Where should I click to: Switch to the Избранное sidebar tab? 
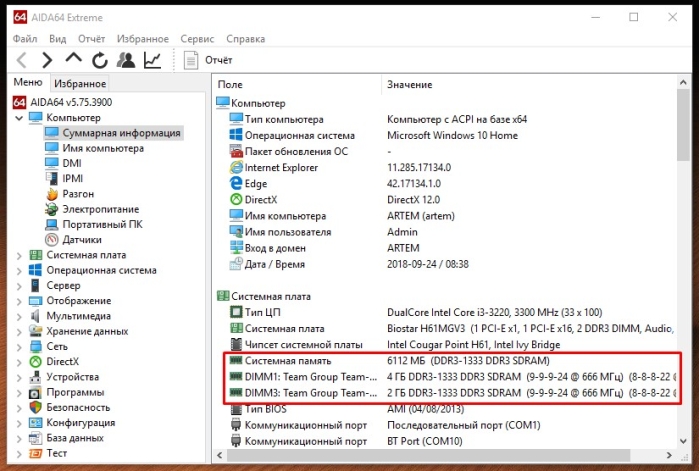pos(80,83)
